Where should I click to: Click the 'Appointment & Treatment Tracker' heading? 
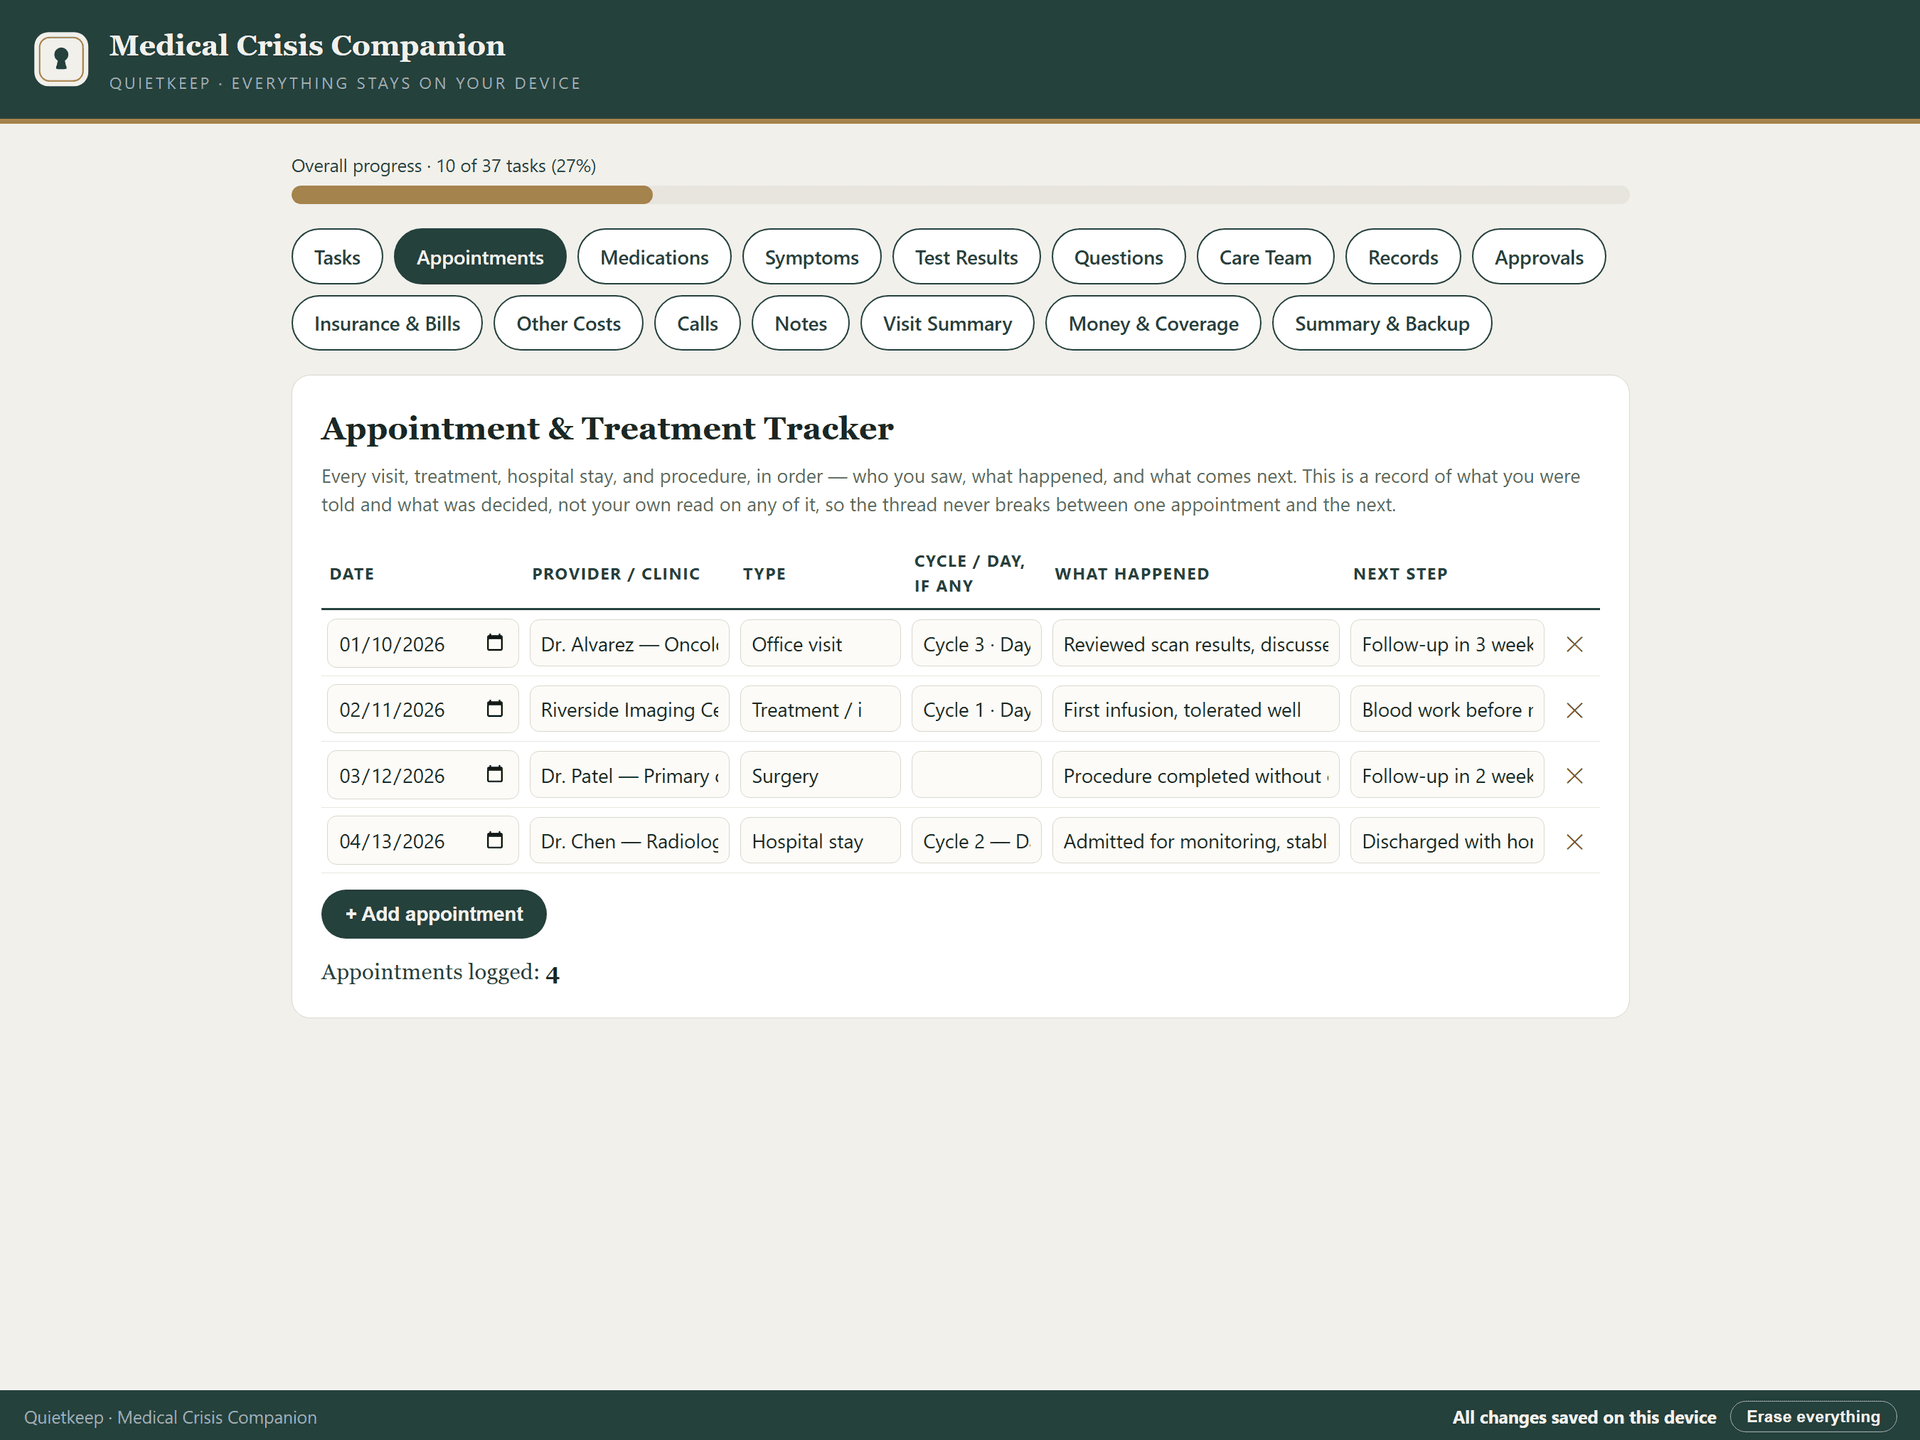(x=607, y=428)
